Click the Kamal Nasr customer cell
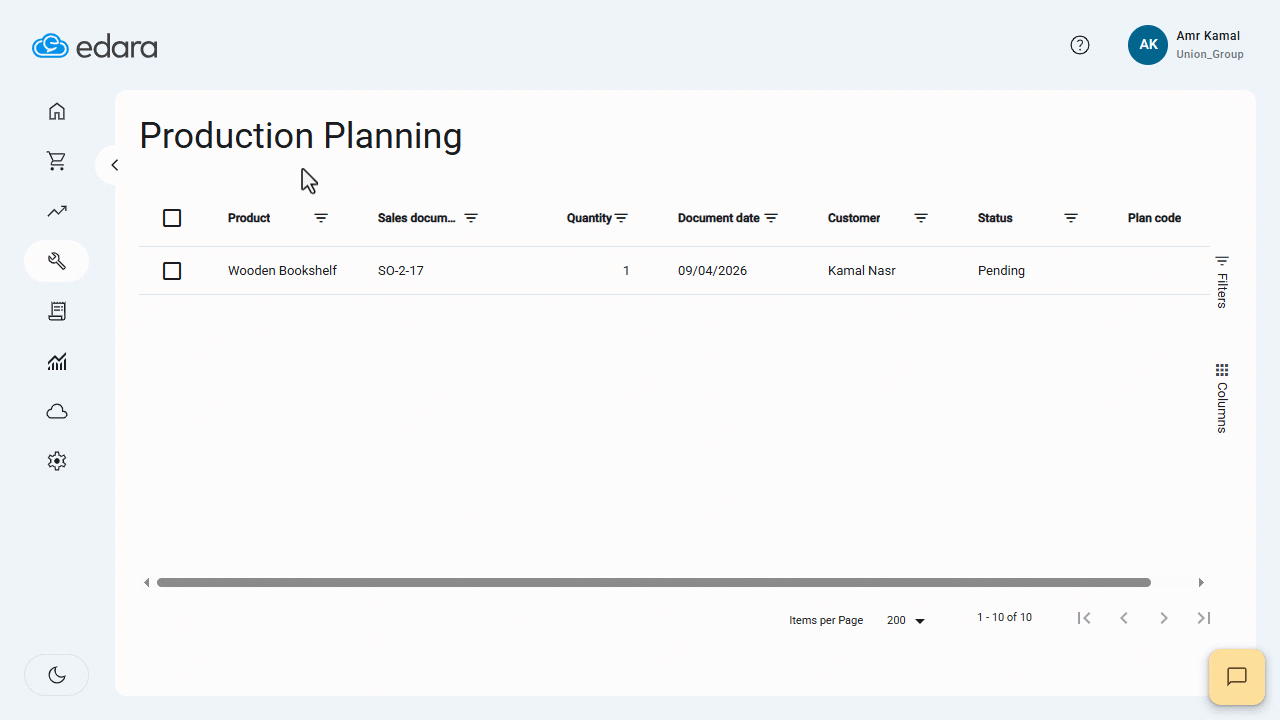This screenshot has width=1280, height=720. click(x=862, y=271)
